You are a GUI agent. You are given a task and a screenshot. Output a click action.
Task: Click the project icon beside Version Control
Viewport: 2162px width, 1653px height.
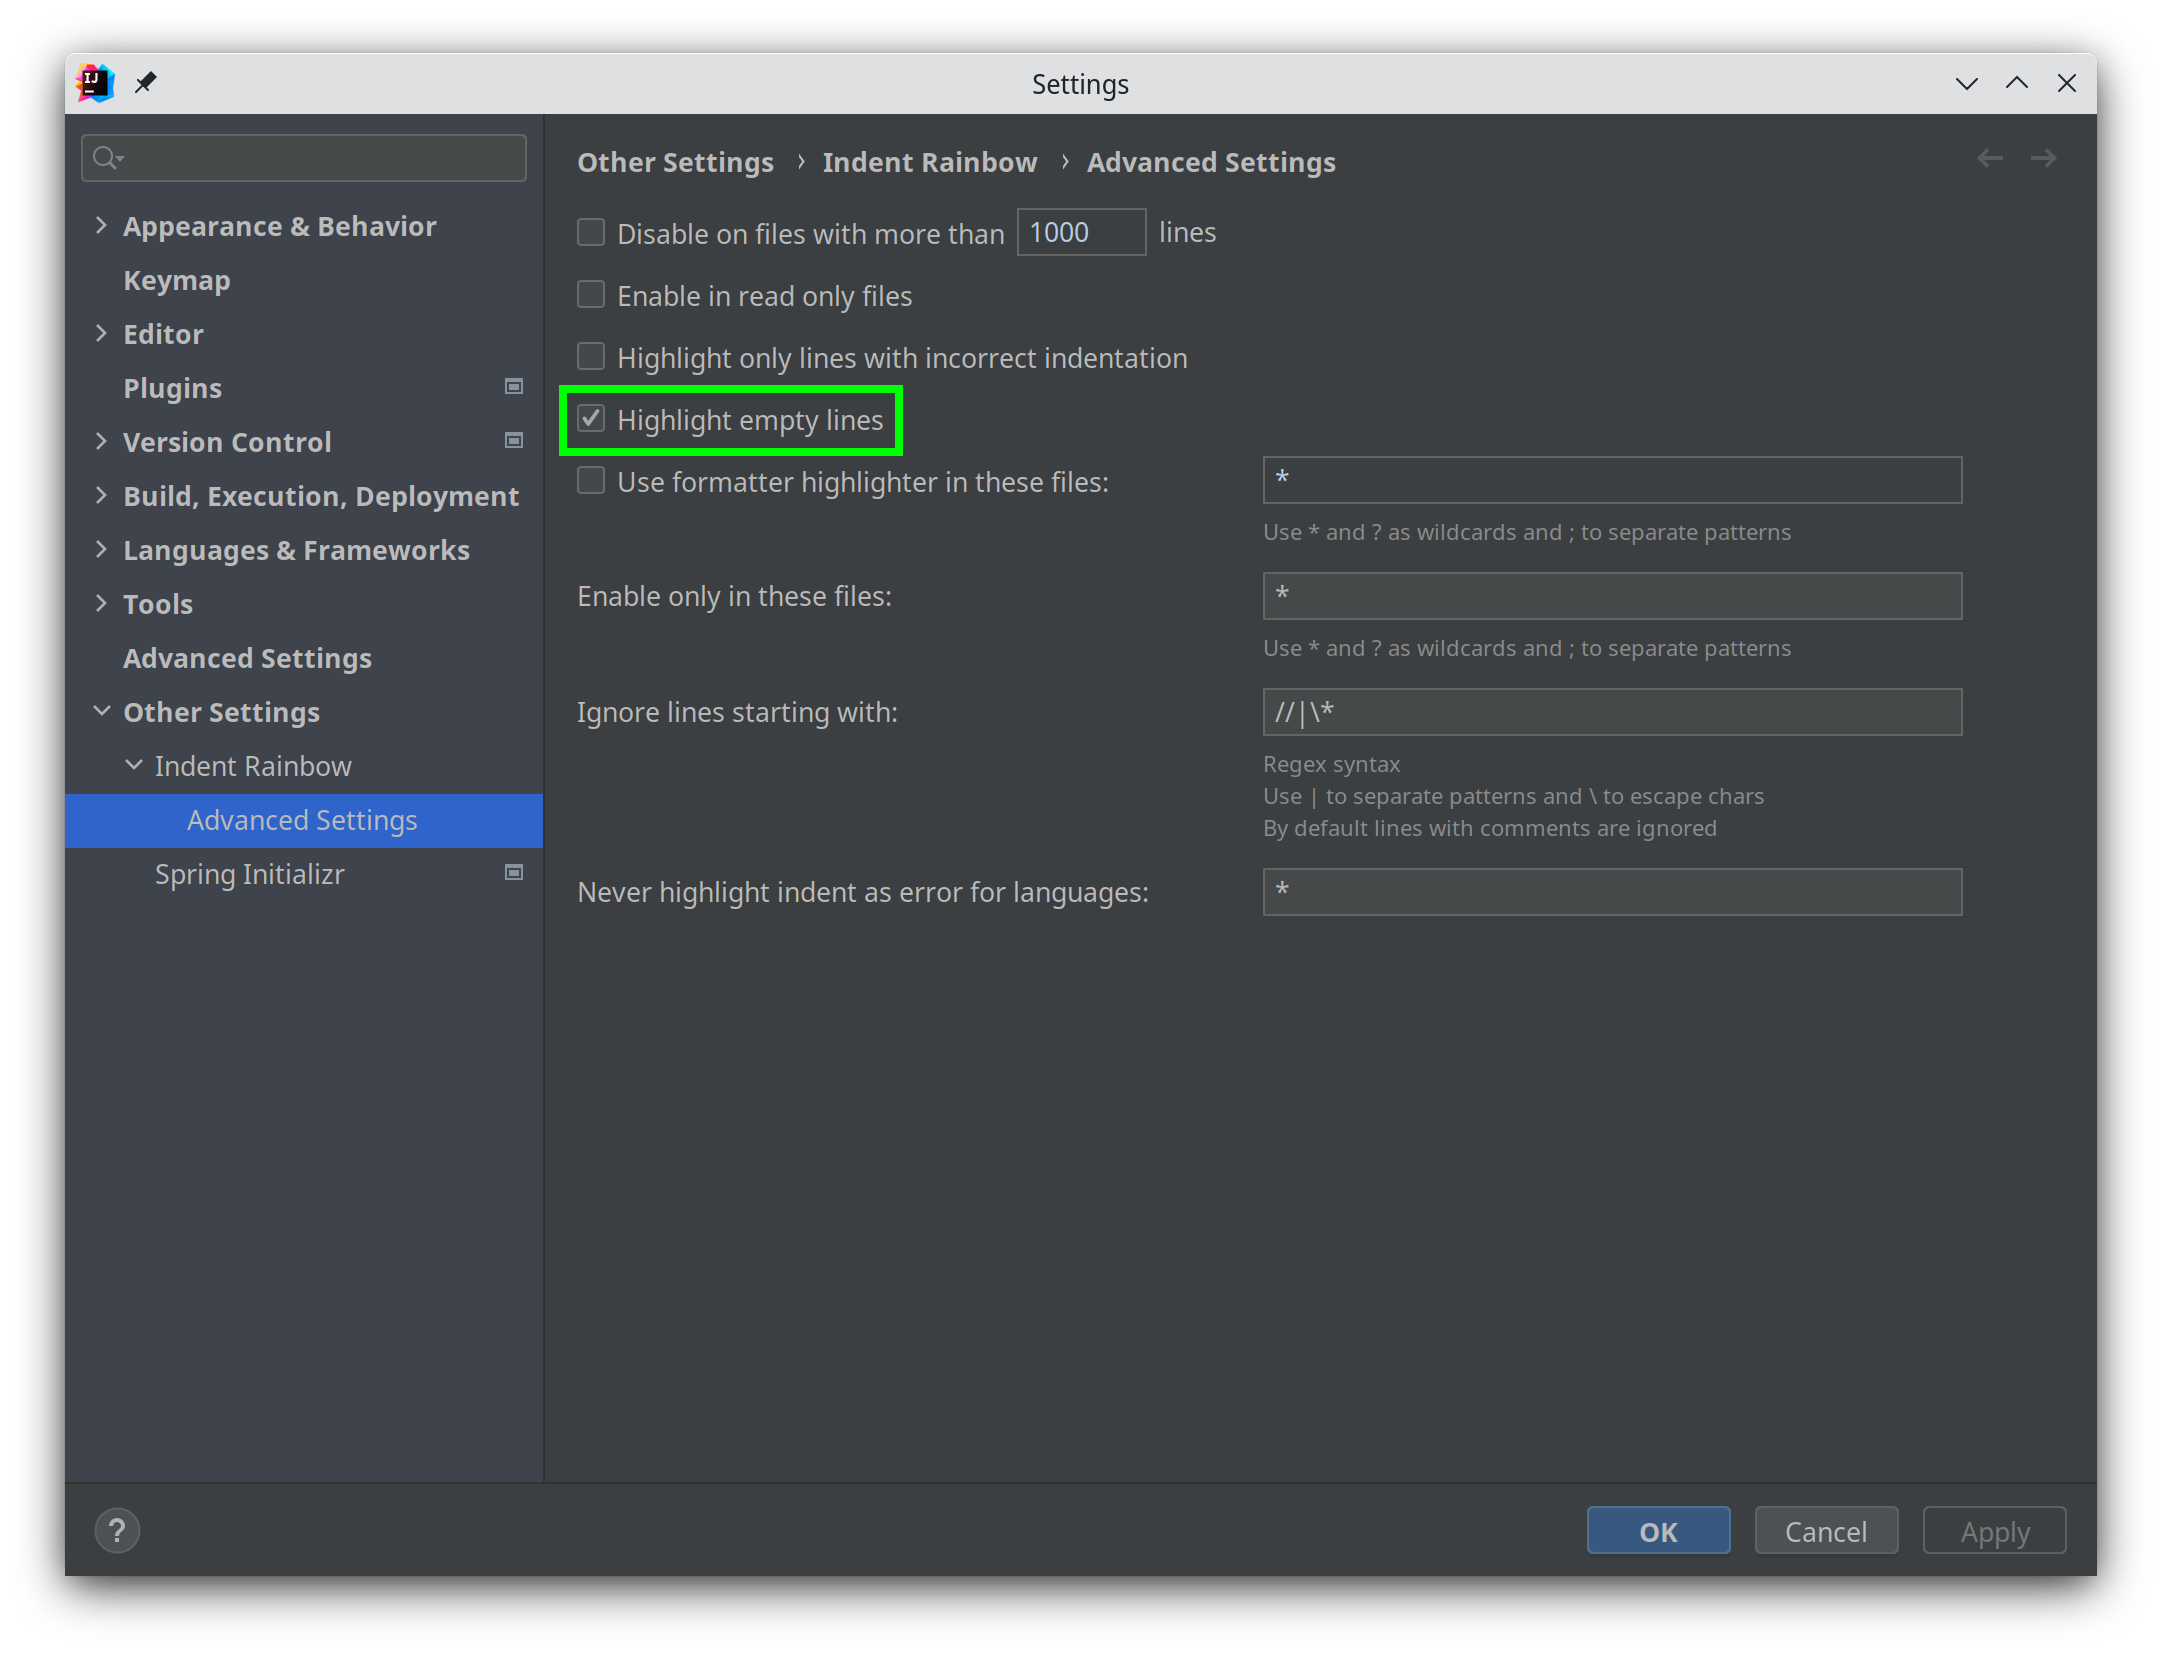[x=514, y=441]
